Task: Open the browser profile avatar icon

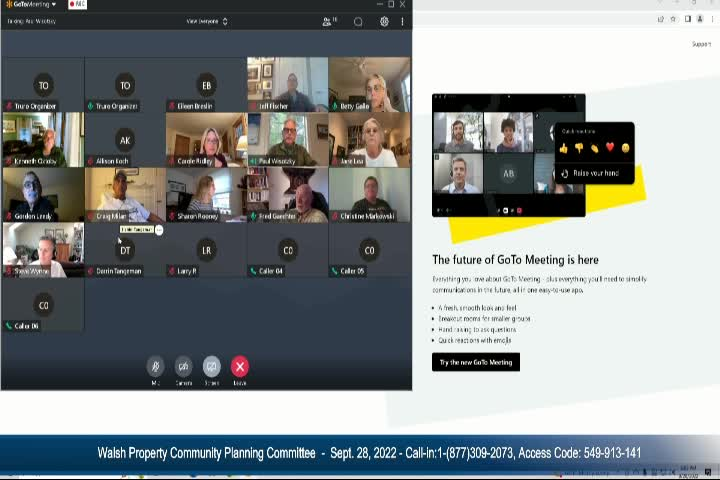Action: click(x=698, y=19)
